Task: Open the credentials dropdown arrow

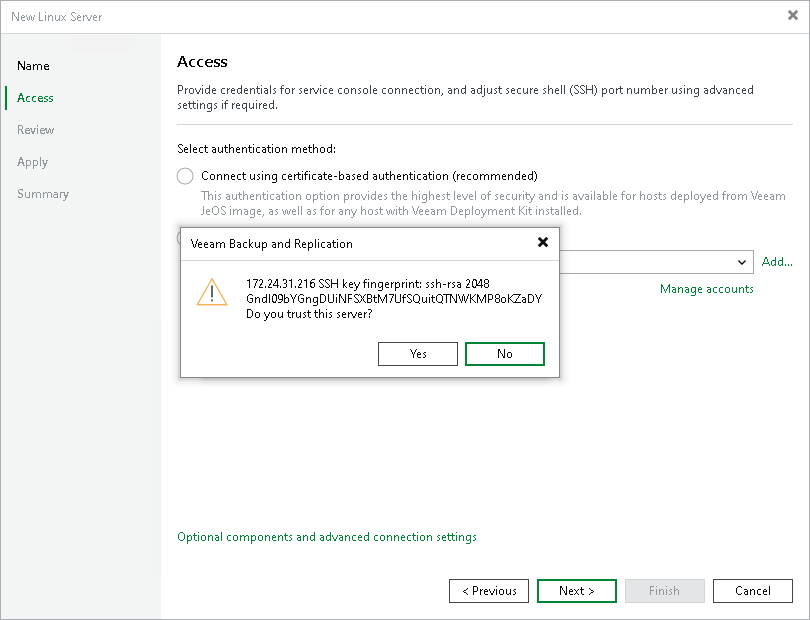Action: pyautogui.click(x=742, y=262)
